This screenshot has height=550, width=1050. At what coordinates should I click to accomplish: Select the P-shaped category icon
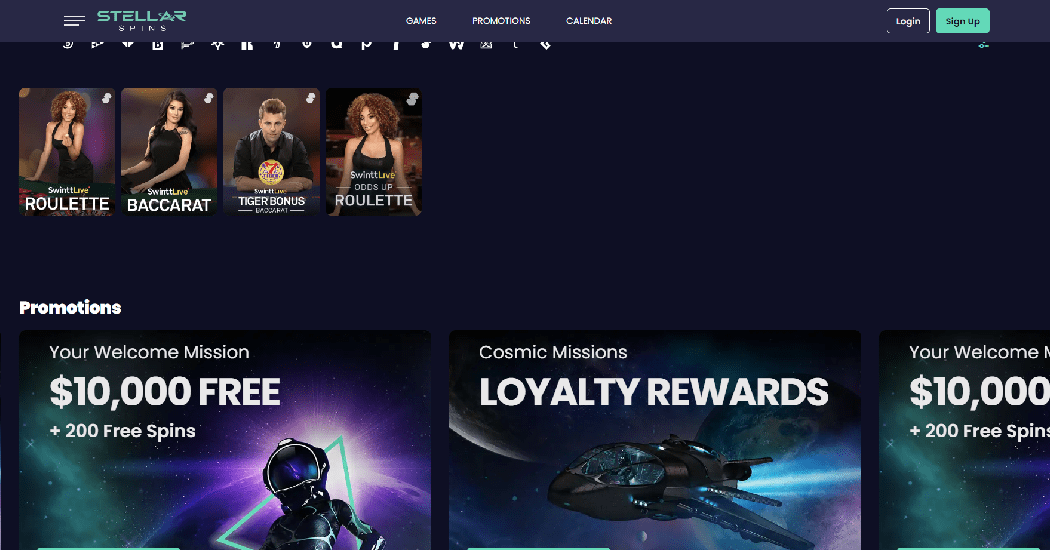click(366, 45)
